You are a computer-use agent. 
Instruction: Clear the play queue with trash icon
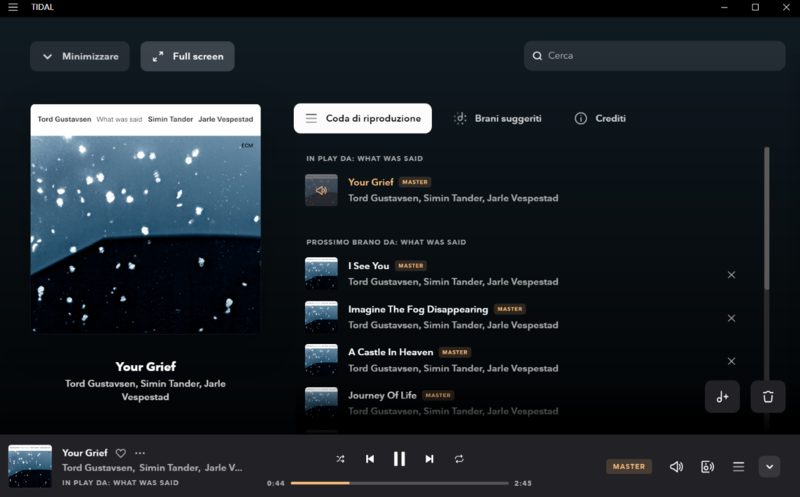pos(768,397)
